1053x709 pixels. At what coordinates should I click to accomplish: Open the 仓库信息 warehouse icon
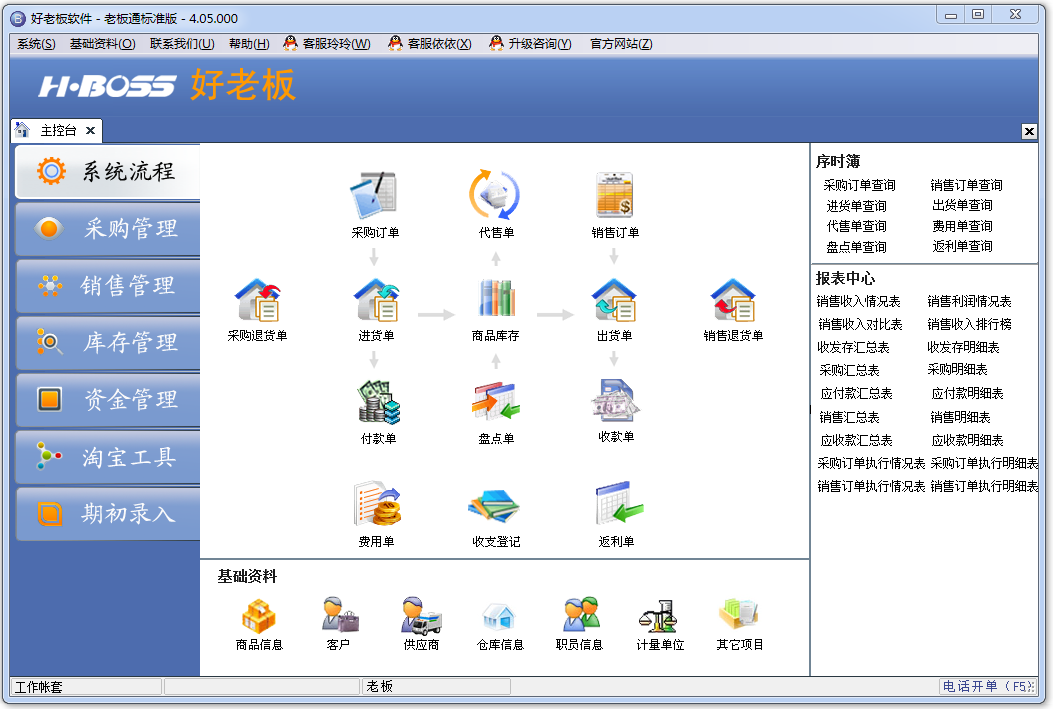tap(498, 616)
